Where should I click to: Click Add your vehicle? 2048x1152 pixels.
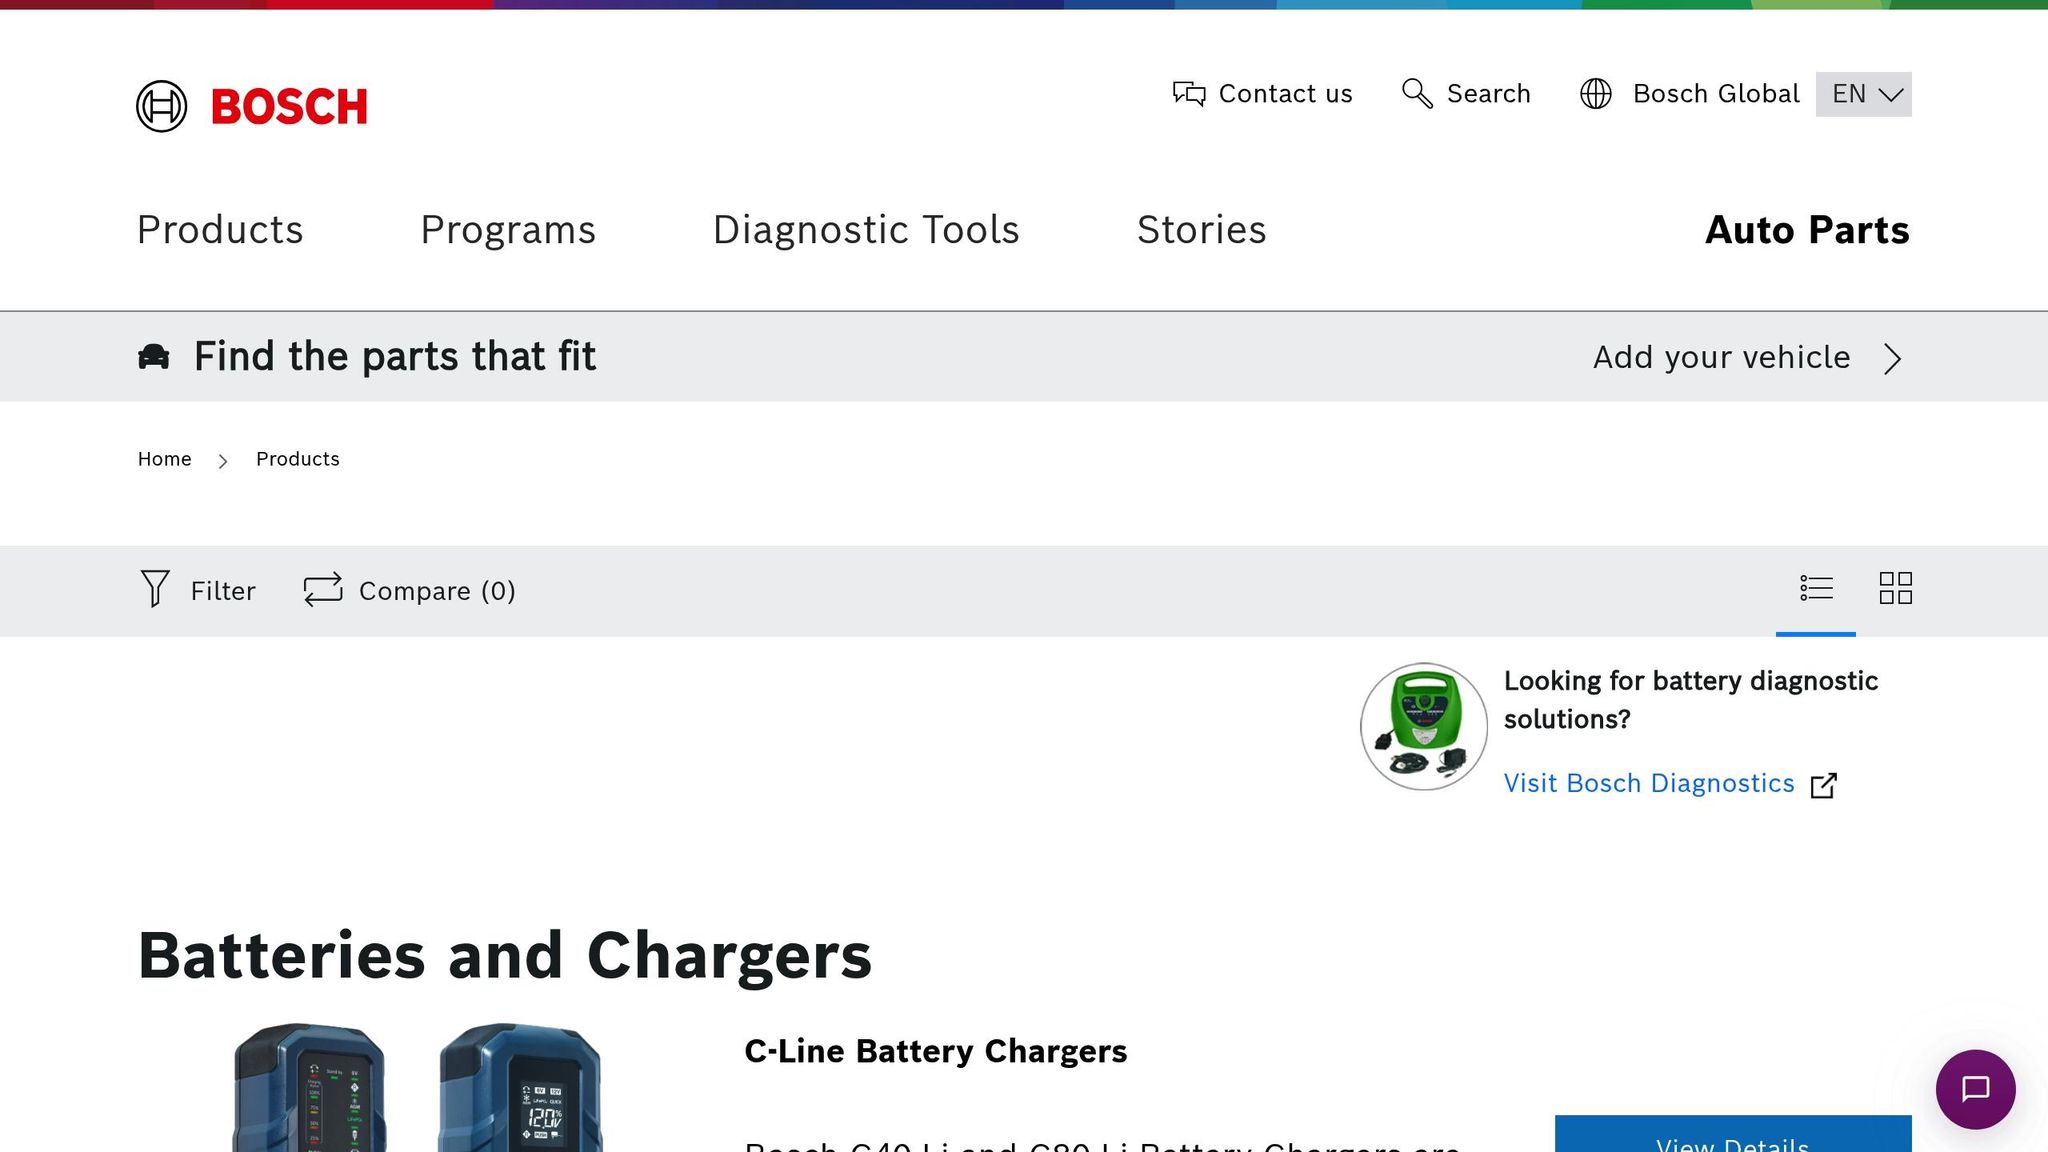(x=1722, y=357)
